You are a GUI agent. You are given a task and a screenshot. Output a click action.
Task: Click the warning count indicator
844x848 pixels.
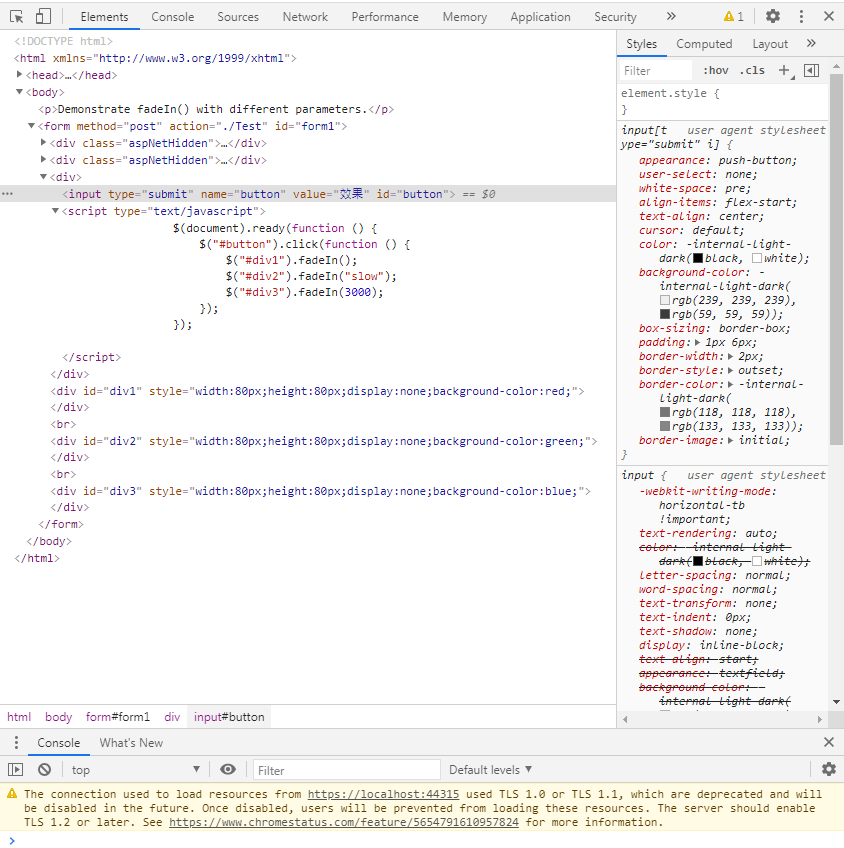pyautogui.click(x=734, y=17)
